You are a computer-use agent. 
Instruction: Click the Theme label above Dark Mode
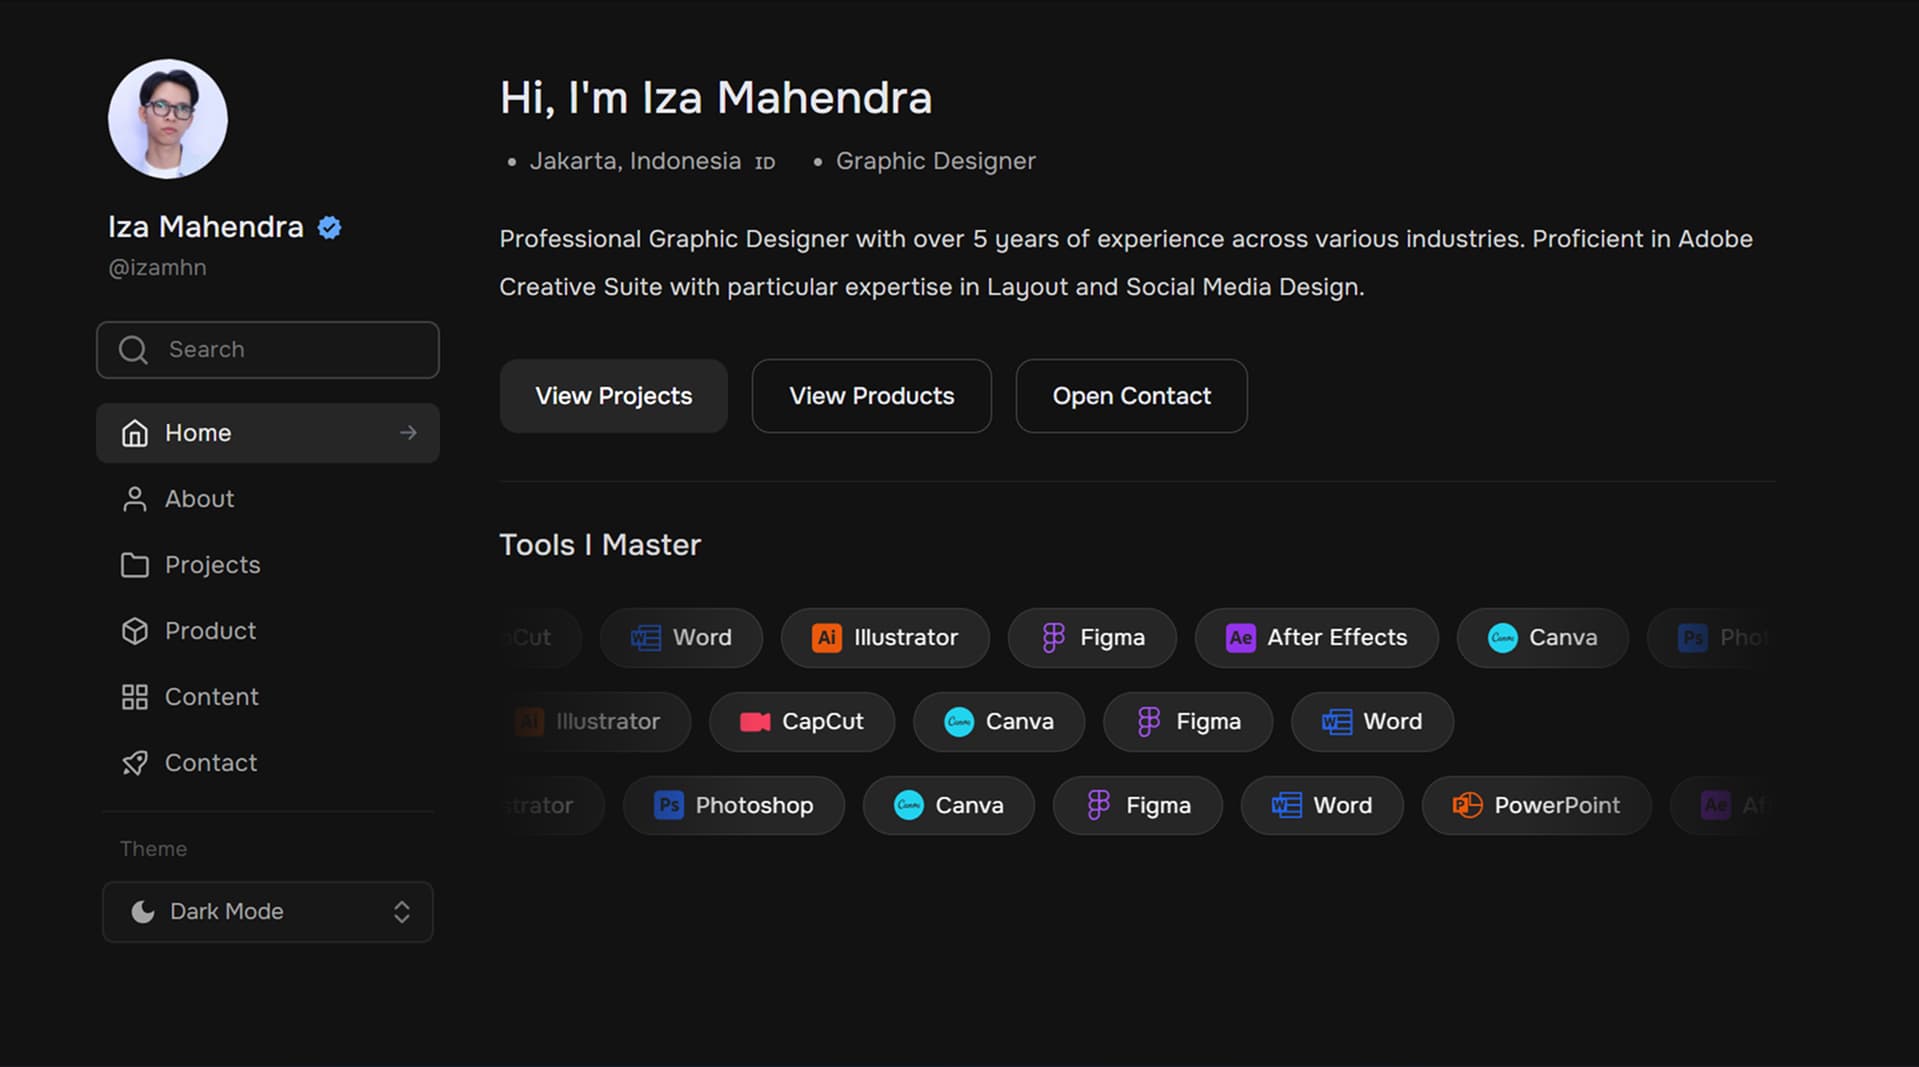point(153,849)
